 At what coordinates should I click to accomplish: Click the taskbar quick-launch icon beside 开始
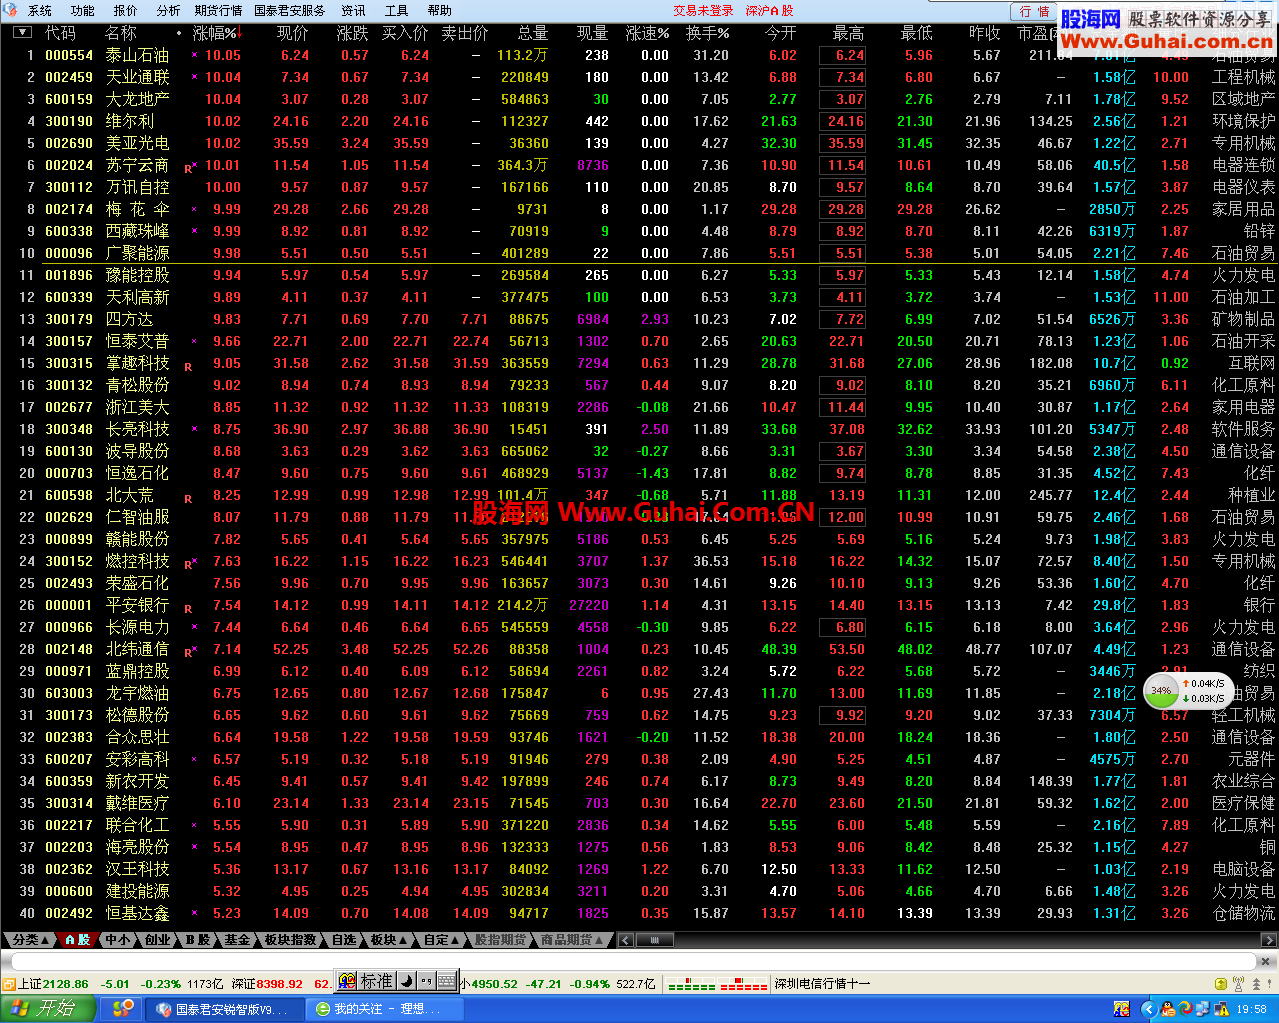coord(122,1008)
